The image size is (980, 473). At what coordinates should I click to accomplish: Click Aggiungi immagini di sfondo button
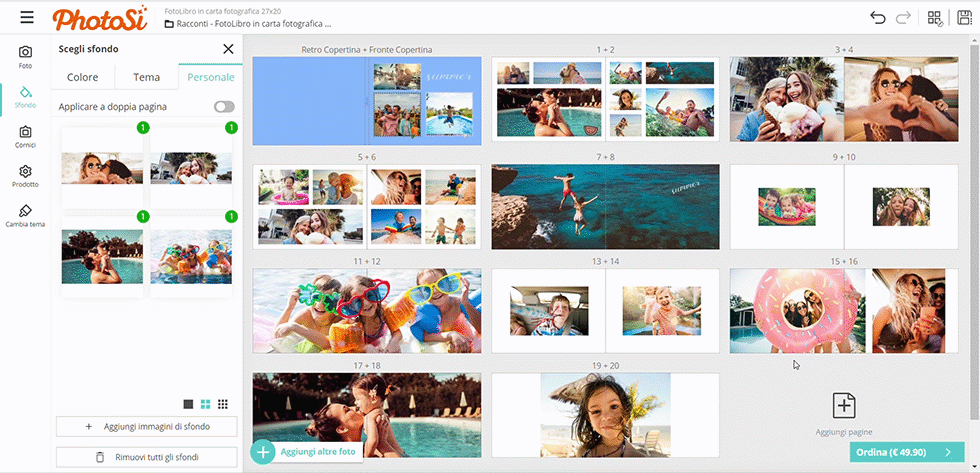[x=146, y=426]
